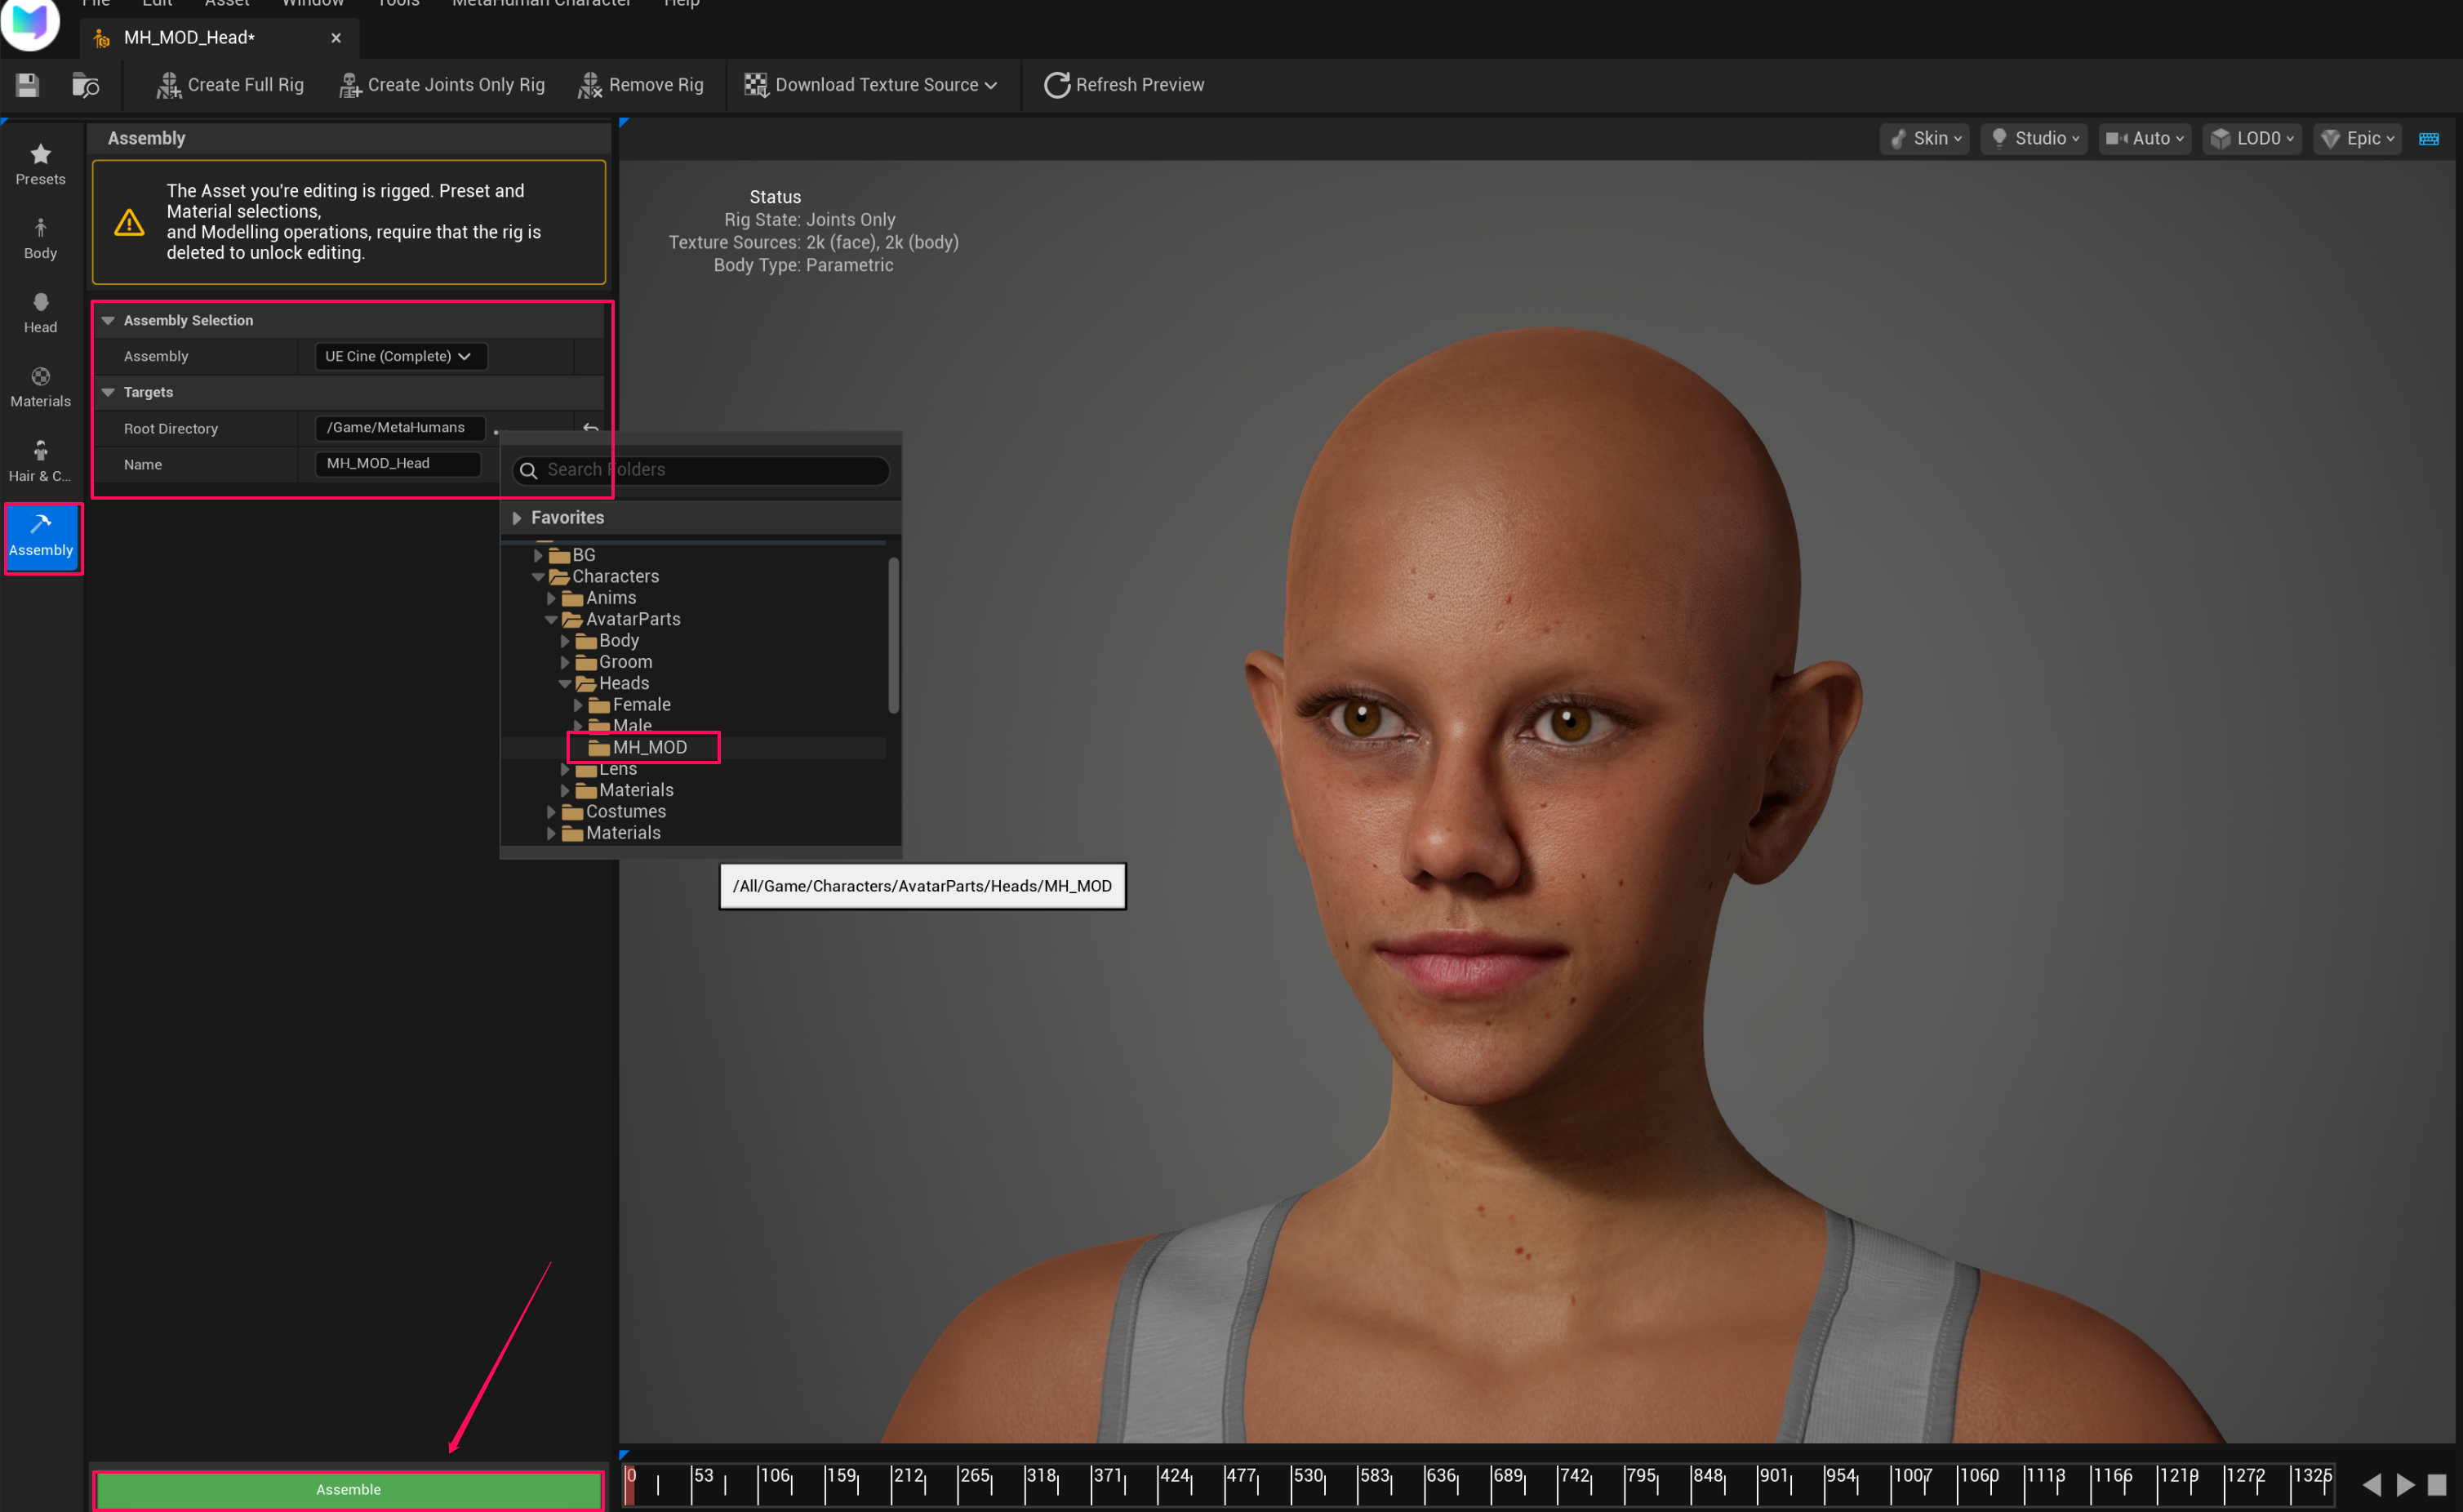2463x1512 pixels.
Task: Click Browse to asset icon in toolbar
Action: [86, 85]
